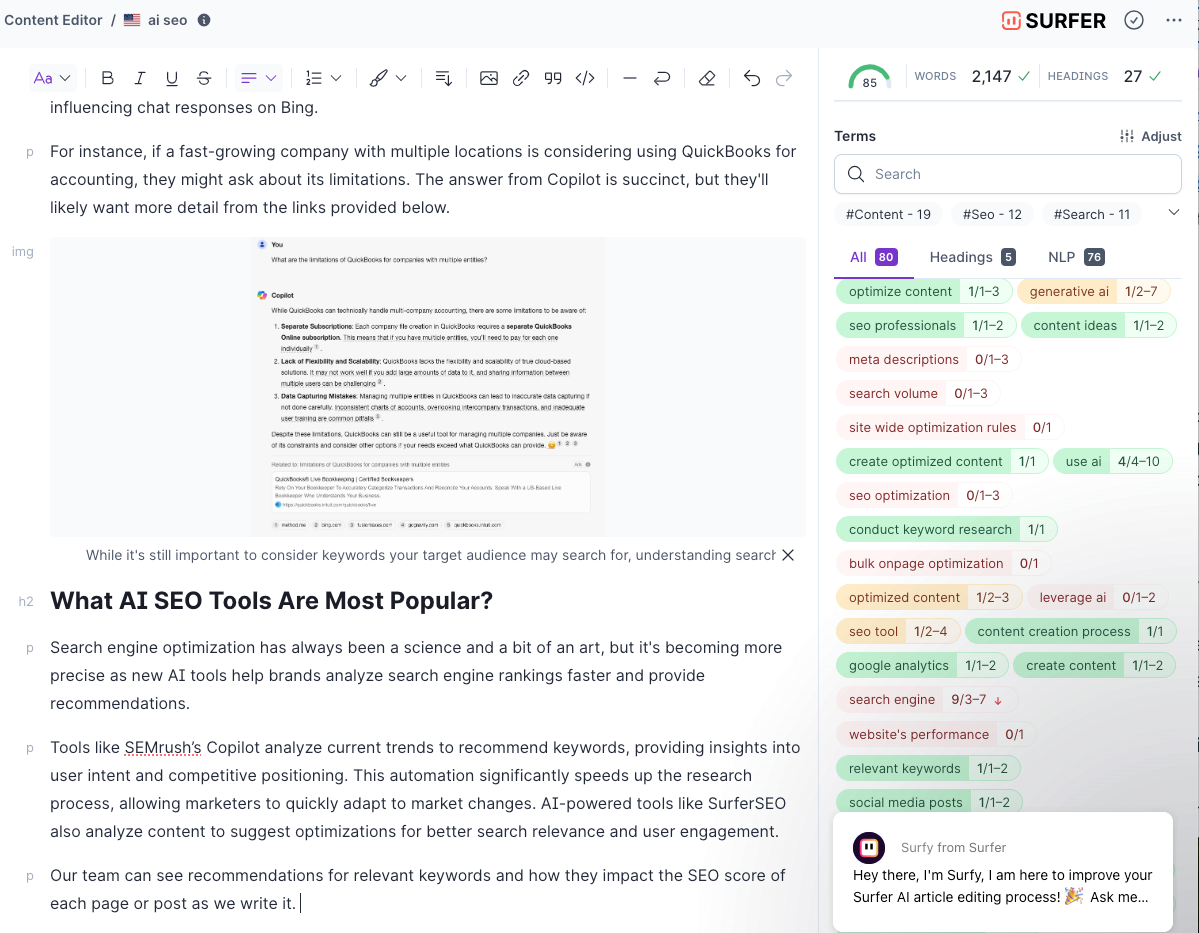Image resolution: width=1199 pixels, height=933 pixels.
Task: Toggle bold formatting in the toolbar
Action: (x=108, y=78)
